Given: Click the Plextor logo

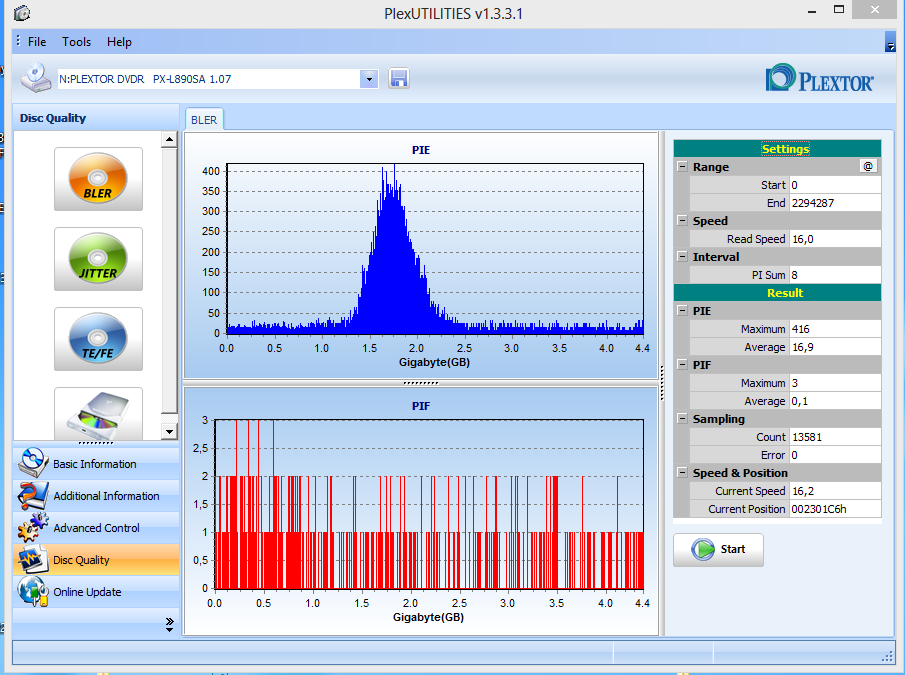Looking at the screenshot, I should [820, 78].
